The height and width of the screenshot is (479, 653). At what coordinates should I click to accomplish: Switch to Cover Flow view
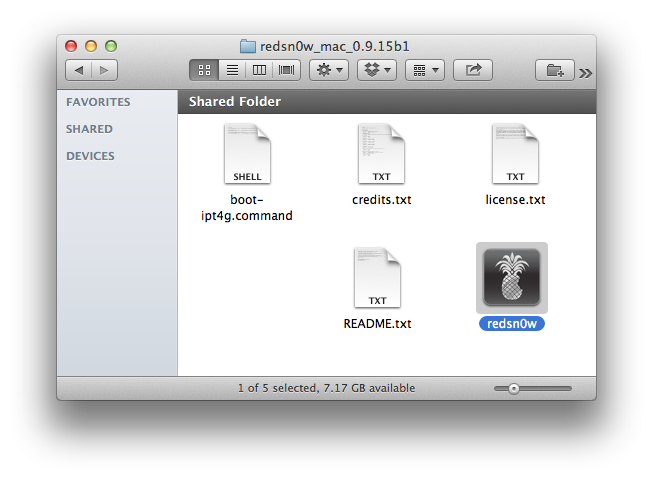[287, 70]
